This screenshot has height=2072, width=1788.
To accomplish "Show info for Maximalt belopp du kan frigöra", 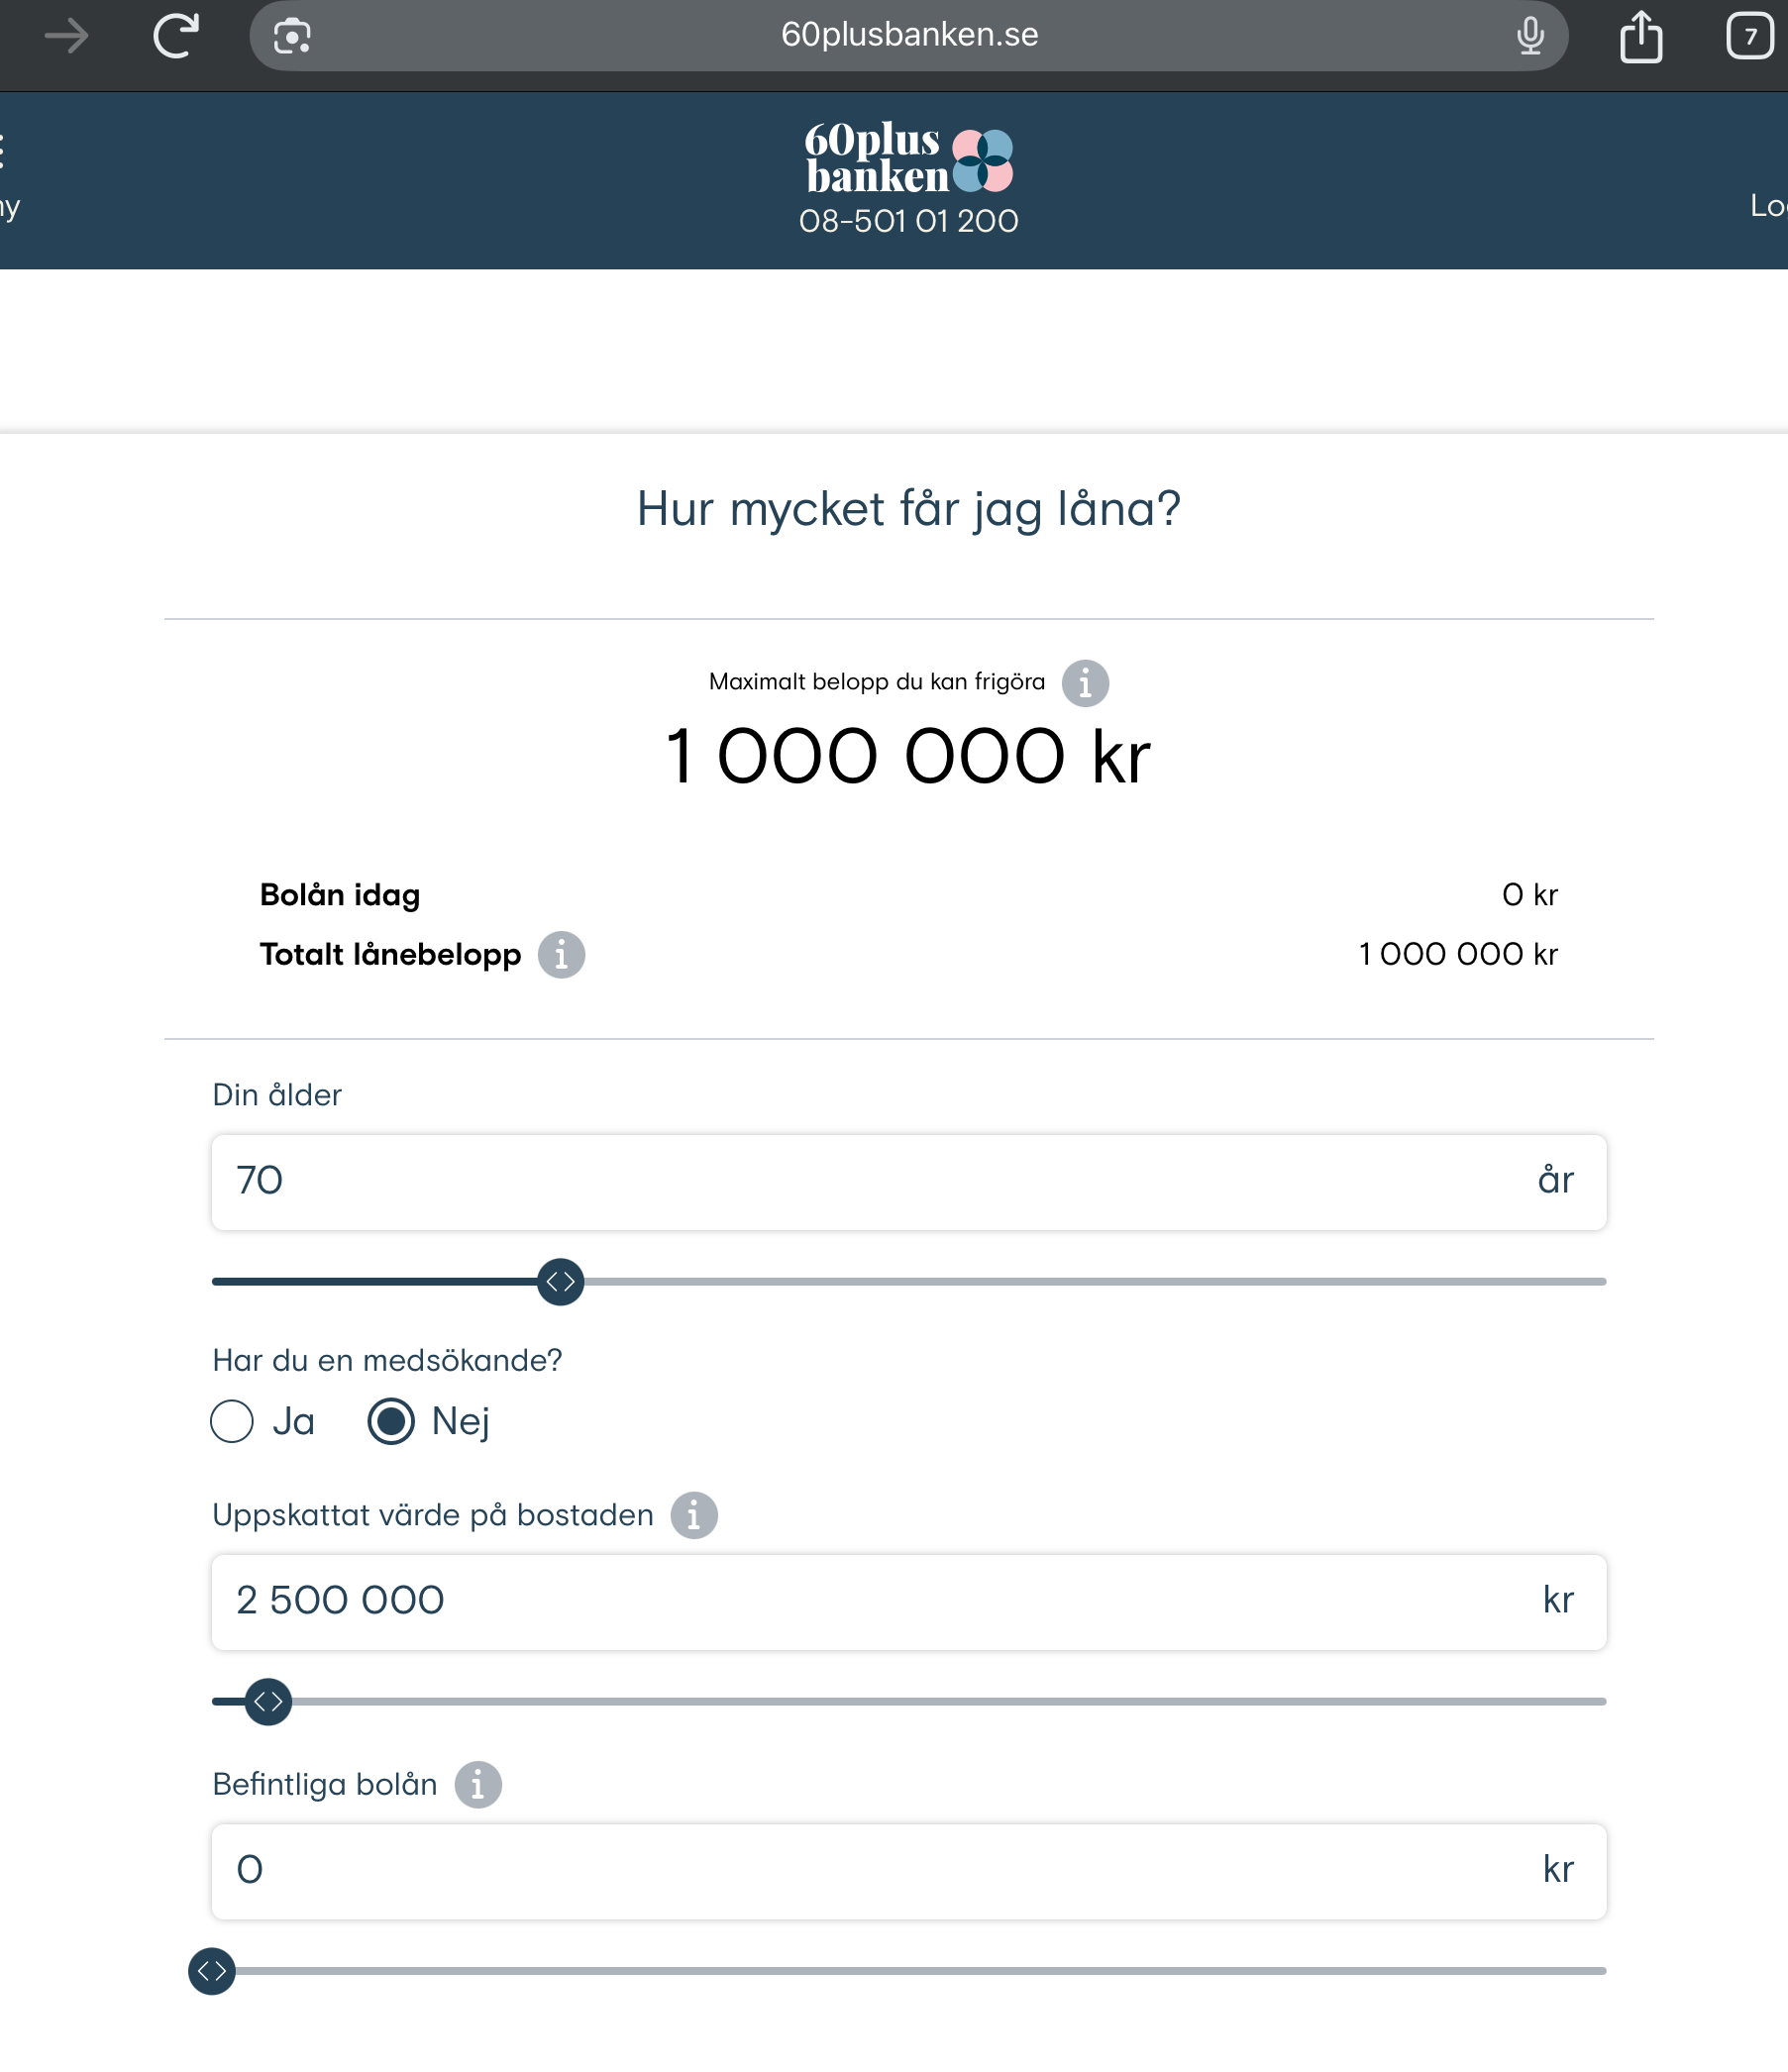I will tap(1085, 683).
